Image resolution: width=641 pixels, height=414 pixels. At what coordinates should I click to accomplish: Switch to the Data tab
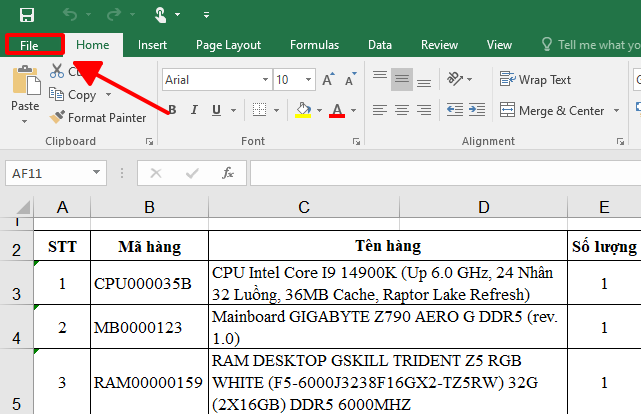pos(380,45)
